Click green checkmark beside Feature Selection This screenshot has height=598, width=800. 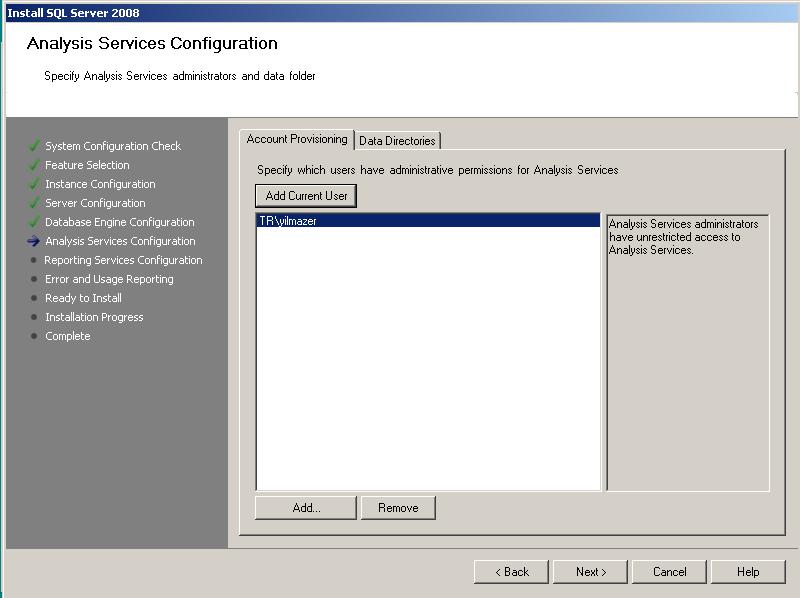34,165
